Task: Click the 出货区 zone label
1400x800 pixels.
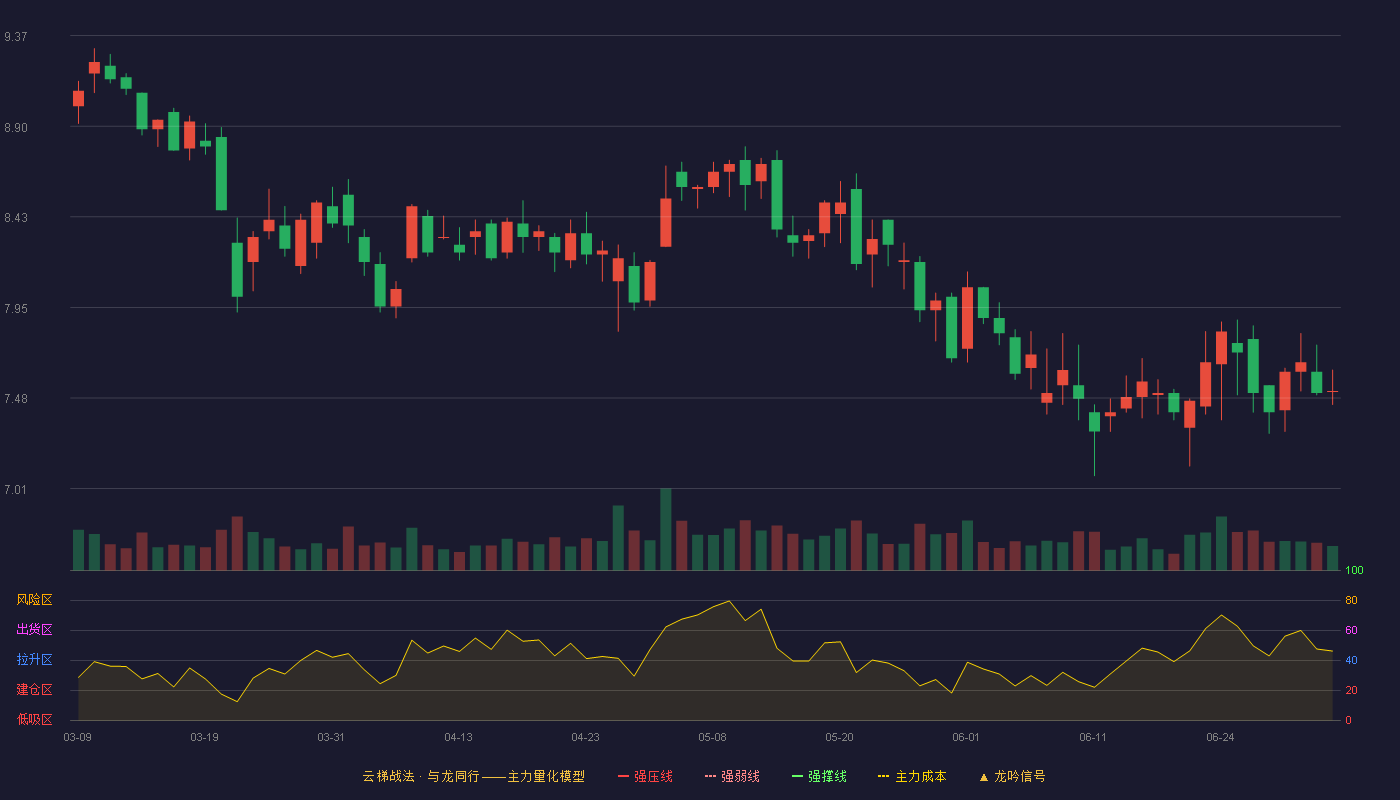Action: 34,630
